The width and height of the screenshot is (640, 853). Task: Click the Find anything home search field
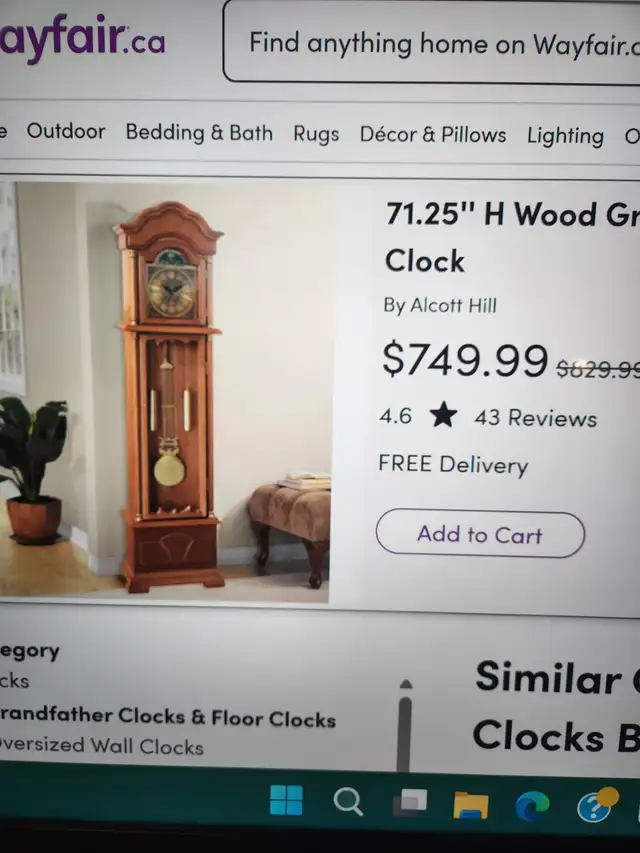click(431, 42)
